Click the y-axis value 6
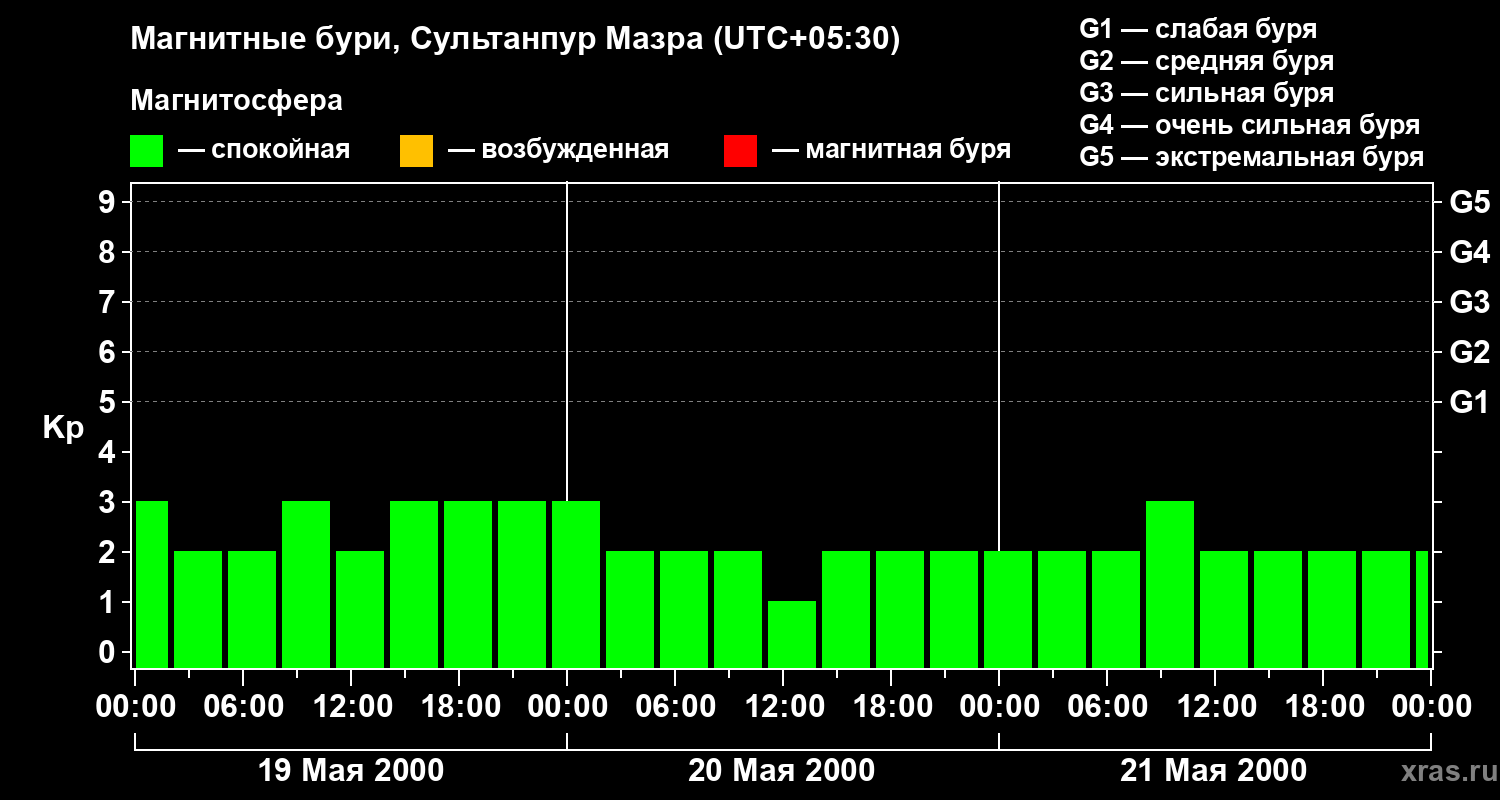The height and width of the screenshot is (800, 1500). 108,352
